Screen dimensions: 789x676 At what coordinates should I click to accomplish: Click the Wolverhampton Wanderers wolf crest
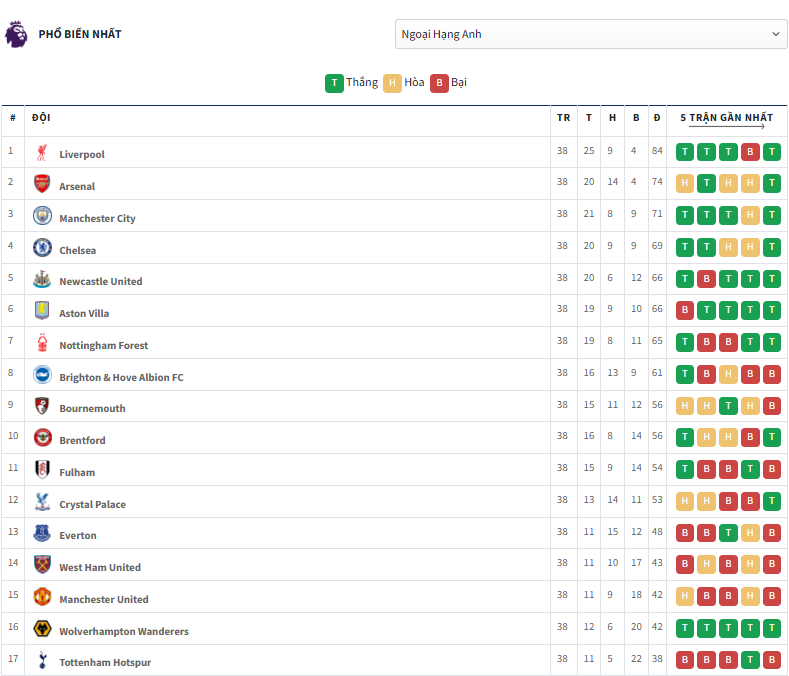click(x=42, y=629)
